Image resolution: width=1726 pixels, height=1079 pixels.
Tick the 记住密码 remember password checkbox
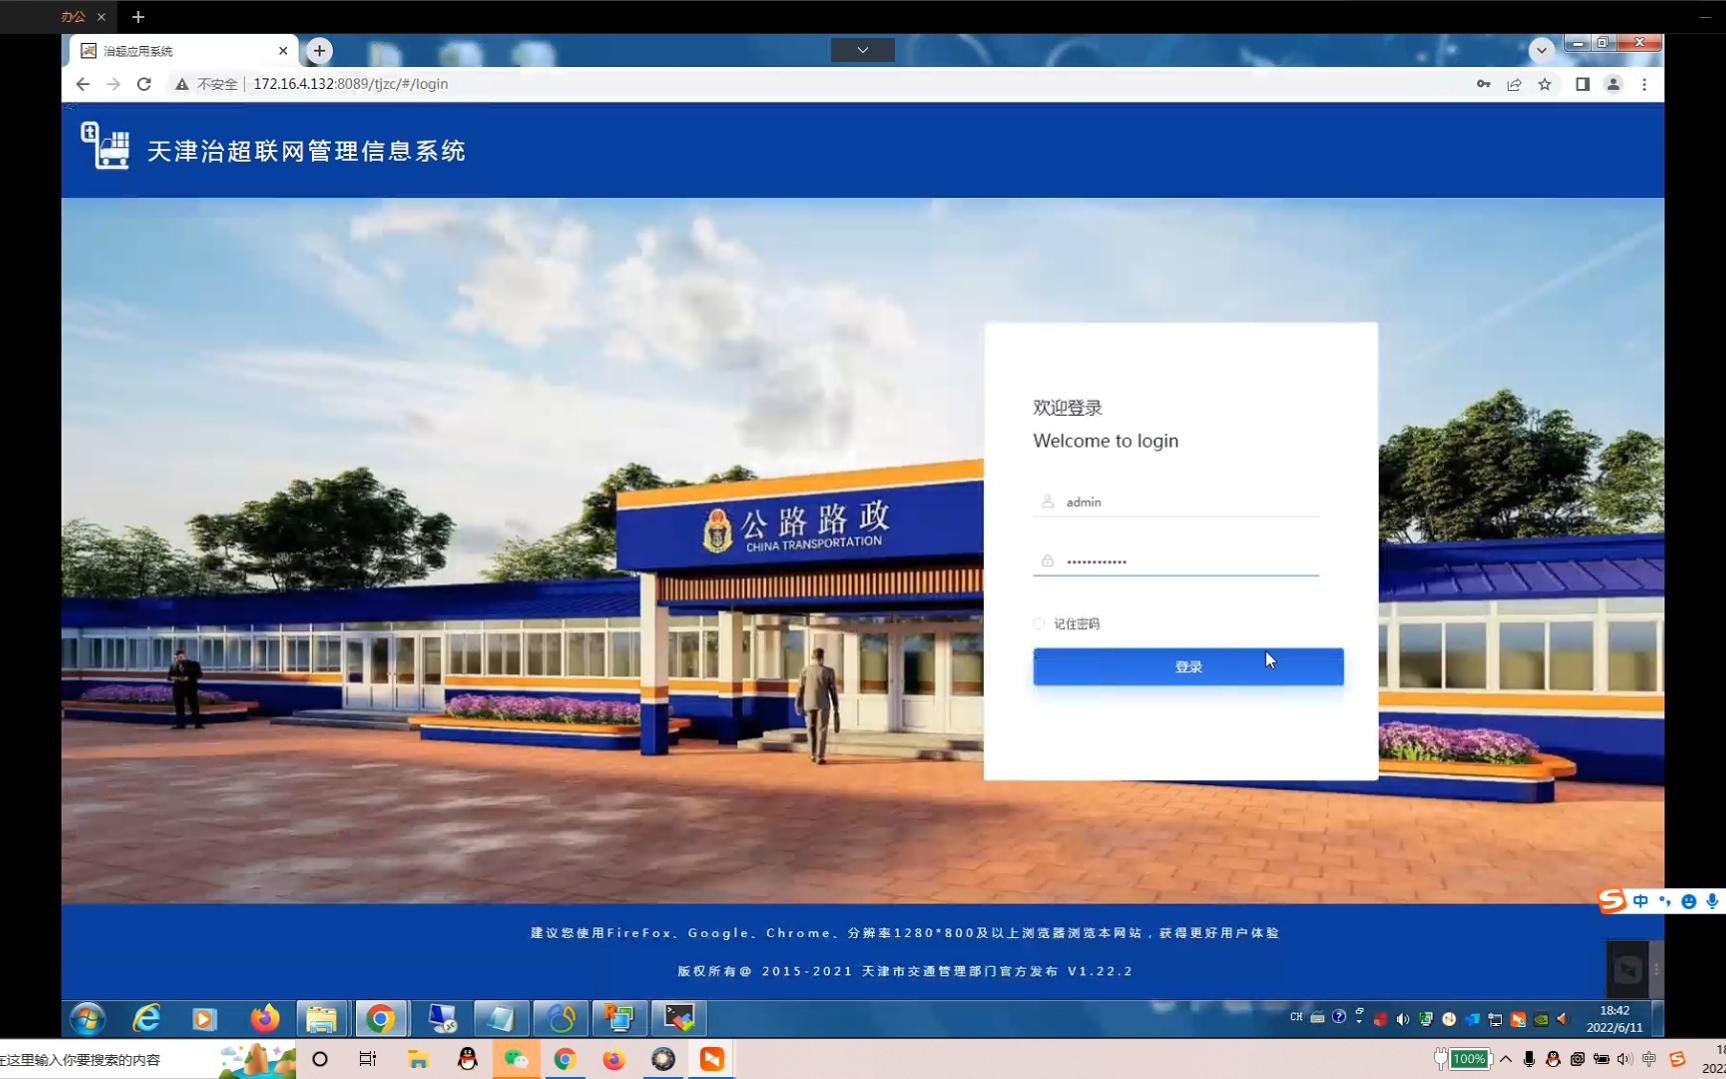pyautogui.click(x=1039, y=624)
